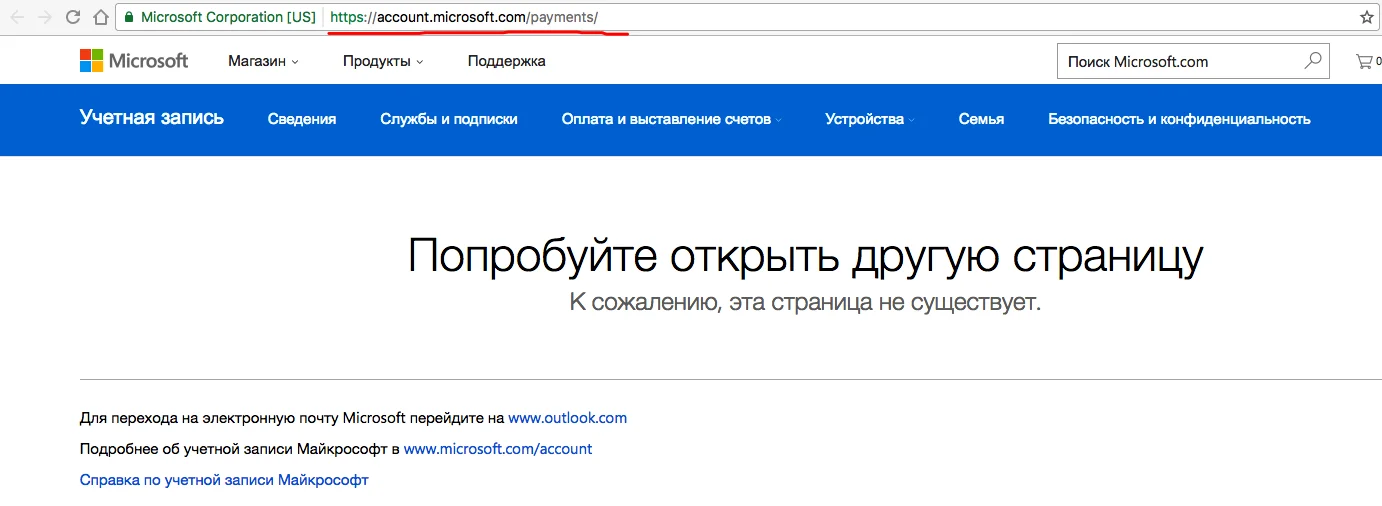The width and height of the screenshot is (1382, 506).
Task: Open the Оплата и выставление счетов dropdown
Action: 671,119
